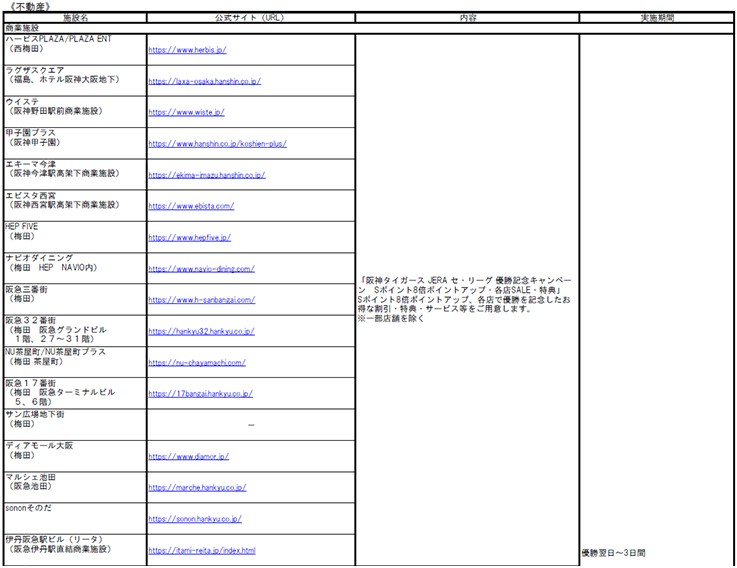The width and height of the screenshot is (737, 568).
Task: Open the hankyu32.hankyu.co.jp link
Action: pos(202,331)
